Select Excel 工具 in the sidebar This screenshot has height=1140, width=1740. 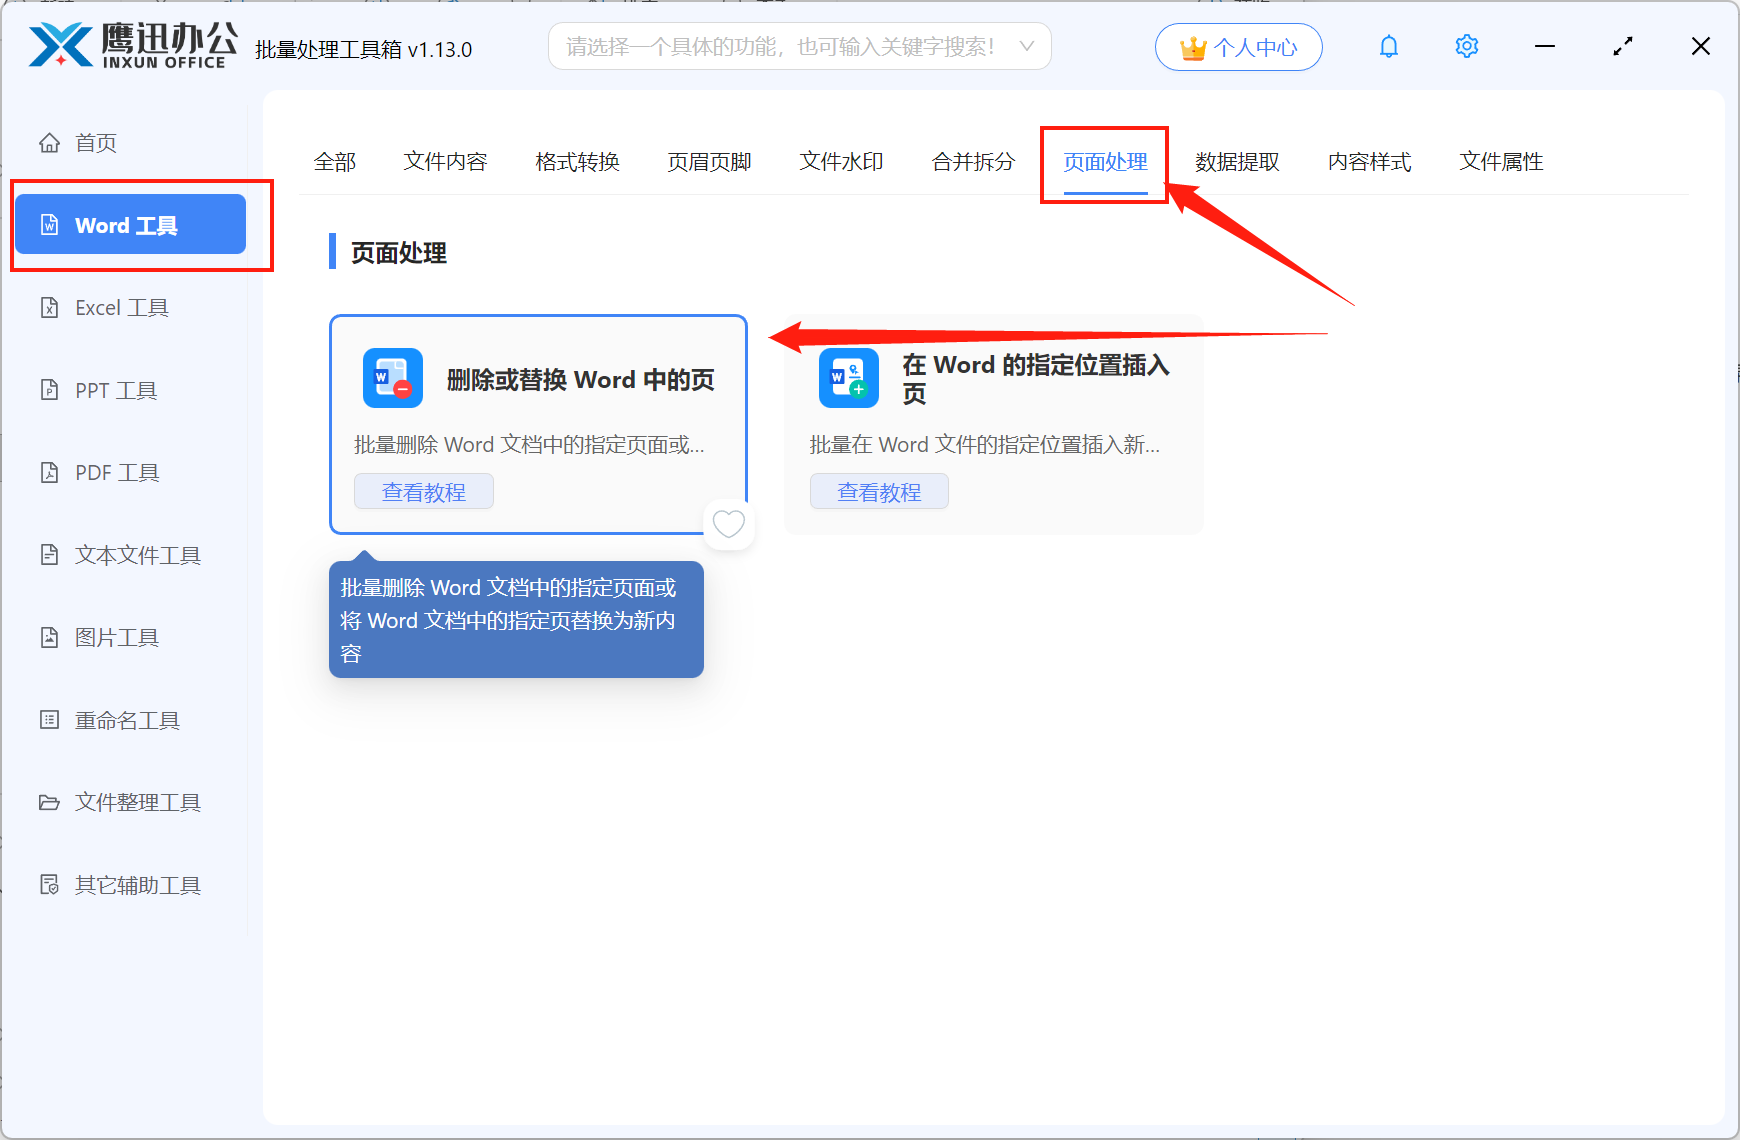tap(121, 307)
